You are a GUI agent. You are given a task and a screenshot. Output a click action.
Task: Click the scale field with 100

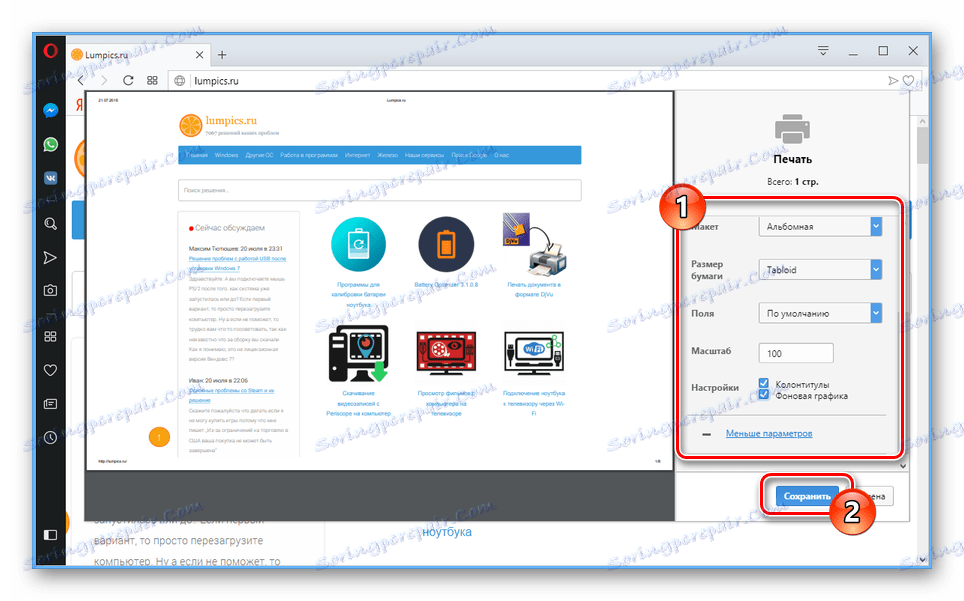pyautogui.click(x=796, y=353)
